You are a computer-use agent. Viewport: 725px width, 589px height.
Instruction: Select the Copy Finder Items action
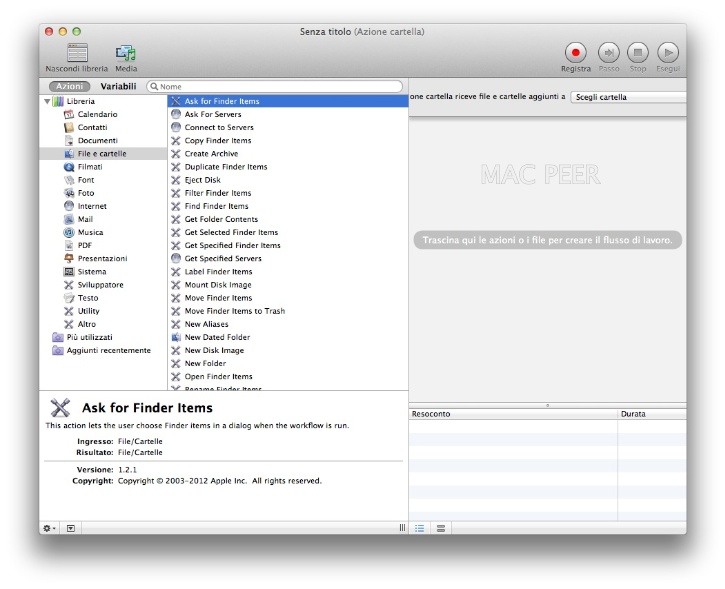288,141
